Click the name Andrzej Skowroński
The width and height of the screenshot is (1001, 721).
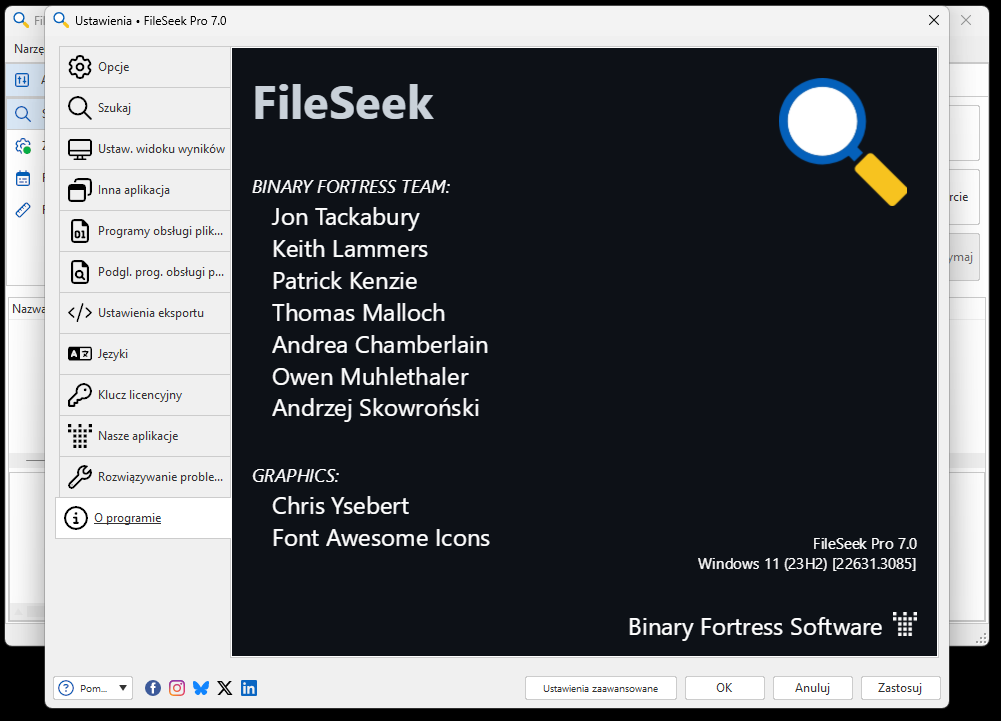(x=375, y=409)
